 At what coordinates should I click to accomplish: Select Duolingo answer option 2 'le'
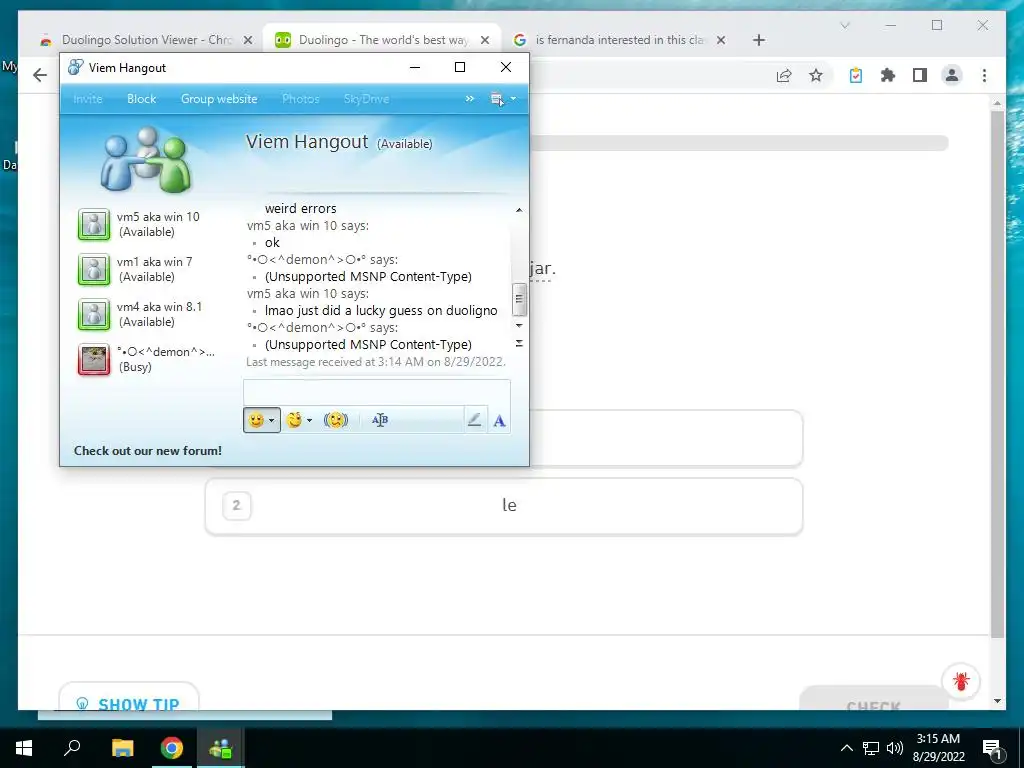pos(504,506)
